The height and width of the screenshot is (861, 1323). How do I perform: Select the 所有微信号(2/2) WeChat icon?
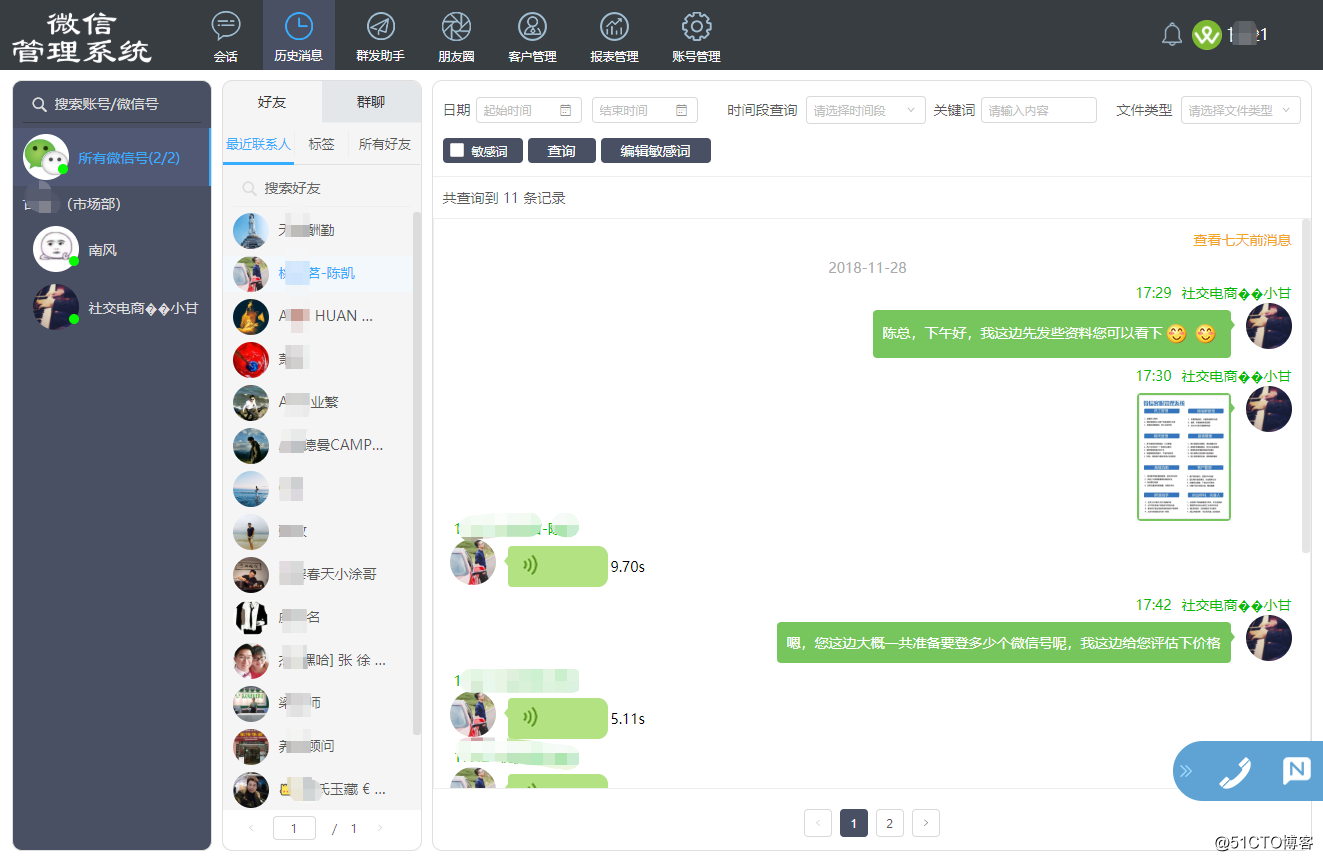46,157
